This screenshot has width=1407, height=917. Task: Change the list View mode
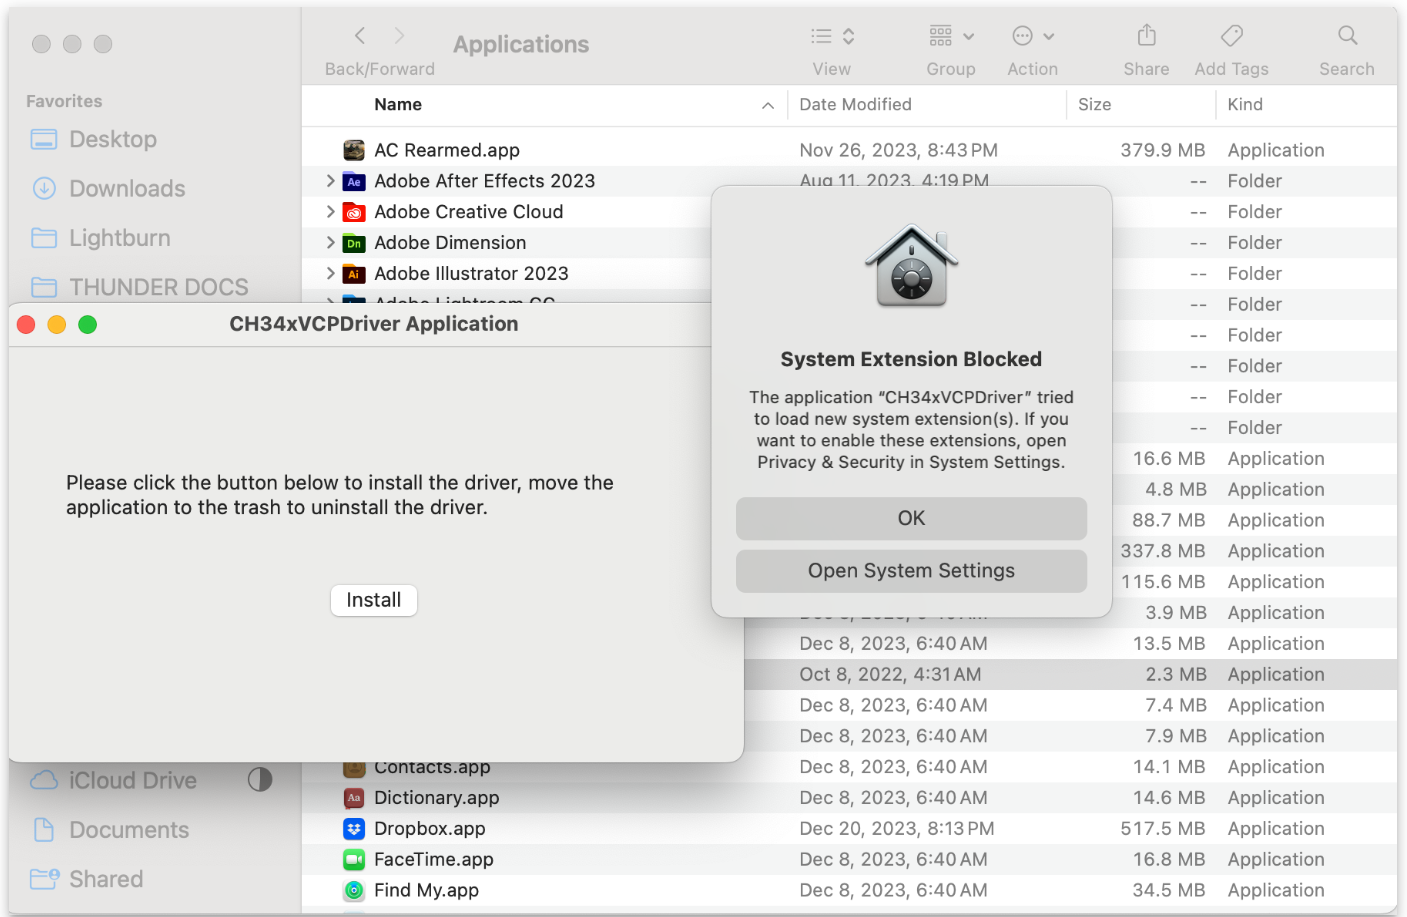pos(832,37)
